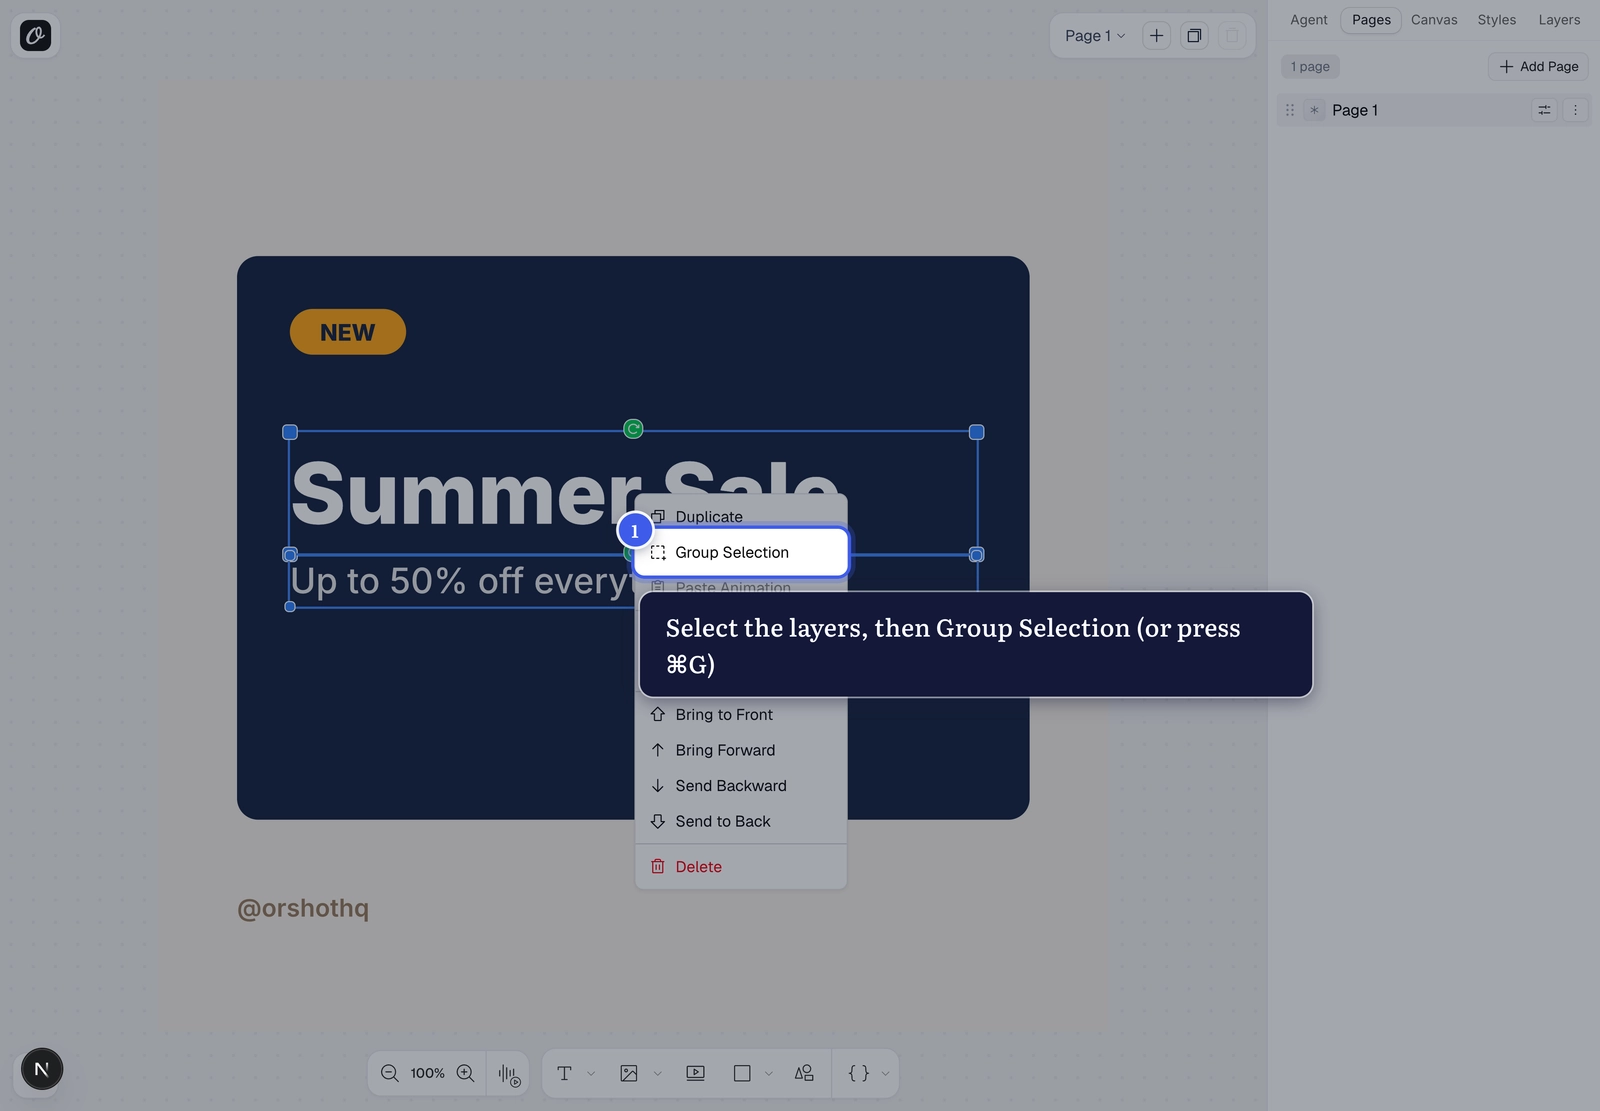The height and width of the screenshot is (1111, 1600).
Task: Add a new page with the top plus icon
Action: coord(1156,36)
